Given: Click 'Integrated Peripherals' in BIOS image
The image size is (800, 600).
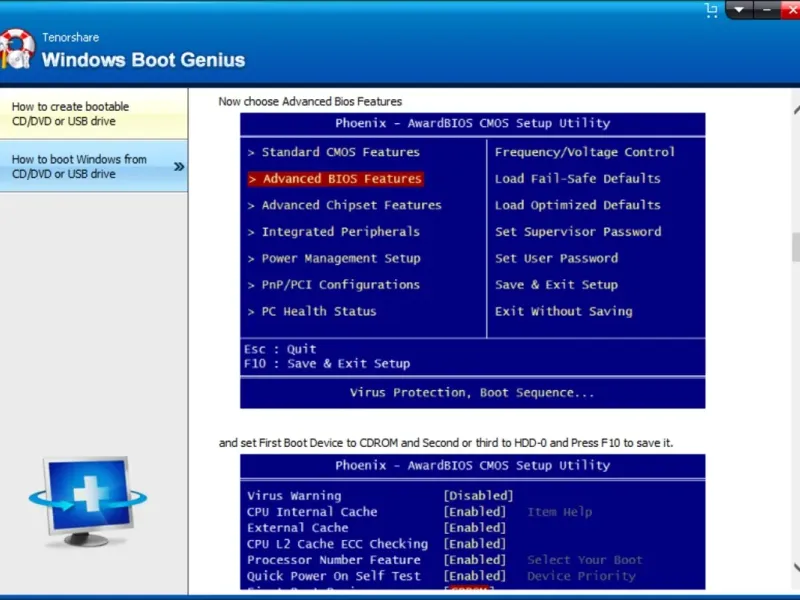Looking at the screenshot, I should click(x=340, y=232).
